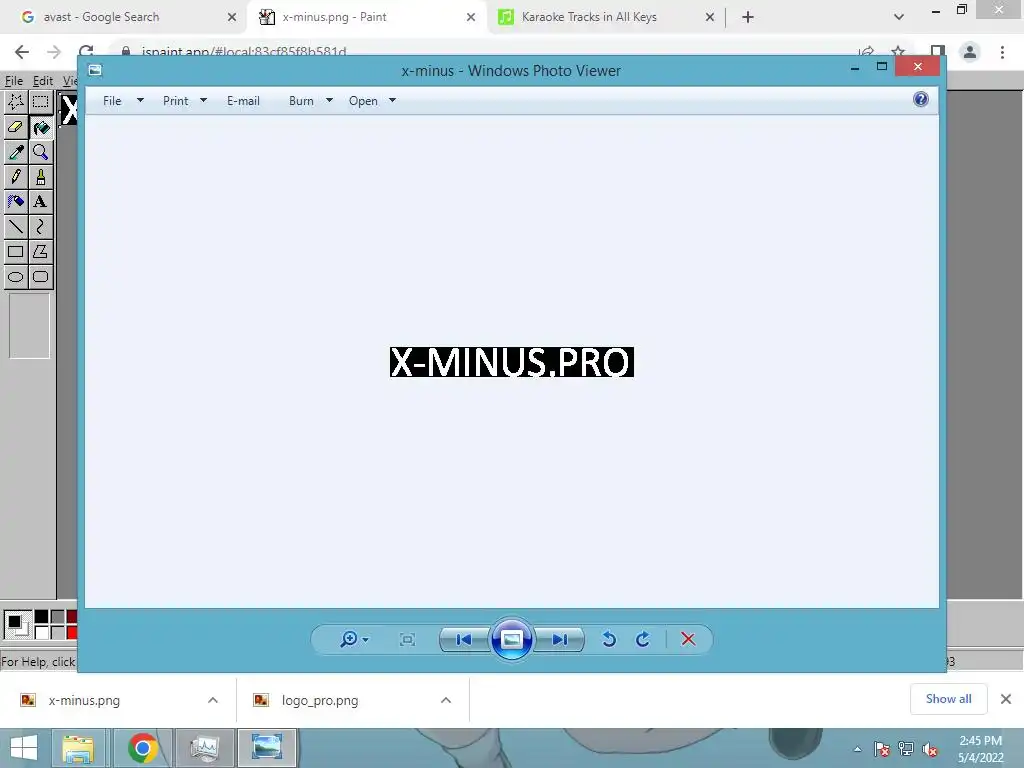Image resolution: width=1024 pixels, height=768 pixels.
Task: Choose the Fill With Color bucket tool
Action: coord(40,127)
